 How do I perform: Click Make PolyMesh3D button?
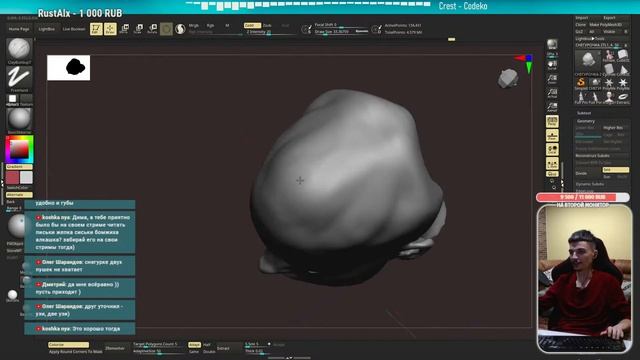point(606,25)
